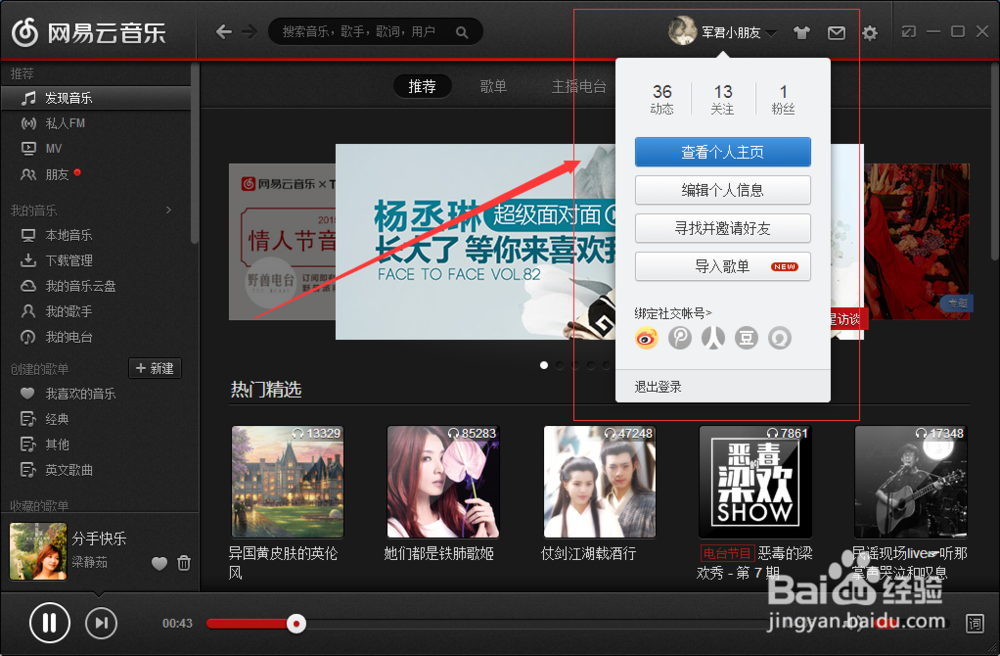Pause the currently playing song
Viewport: 1000px width, 656px height.
tap(49, 623)
